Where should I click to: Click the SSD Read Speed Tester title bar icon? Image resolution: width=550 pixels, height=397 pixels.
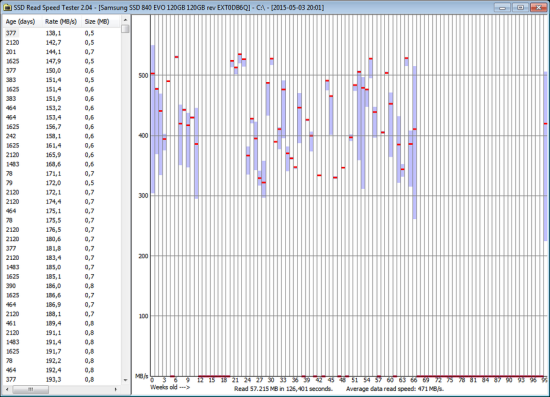click(x=7, y=7)
